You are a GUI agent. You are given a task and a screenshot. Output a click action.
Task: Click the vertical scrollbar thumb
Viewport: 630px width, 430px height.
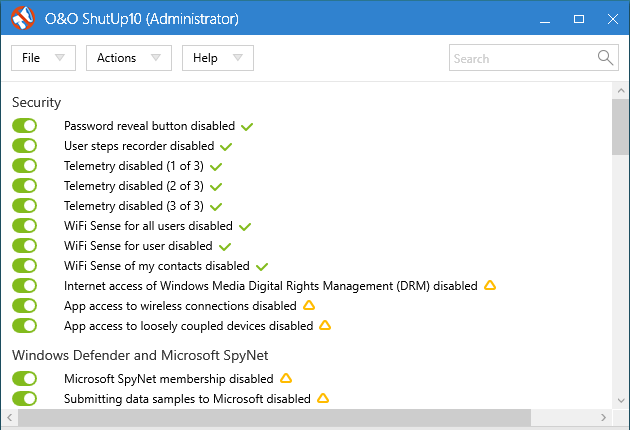point(621,127)
